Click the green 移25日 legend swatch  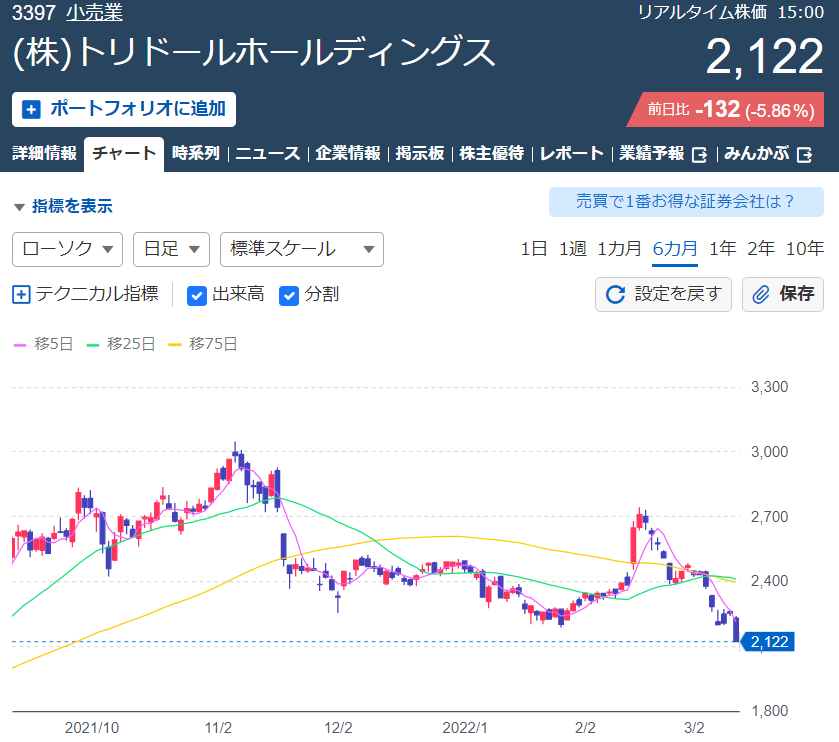point(93,345)
